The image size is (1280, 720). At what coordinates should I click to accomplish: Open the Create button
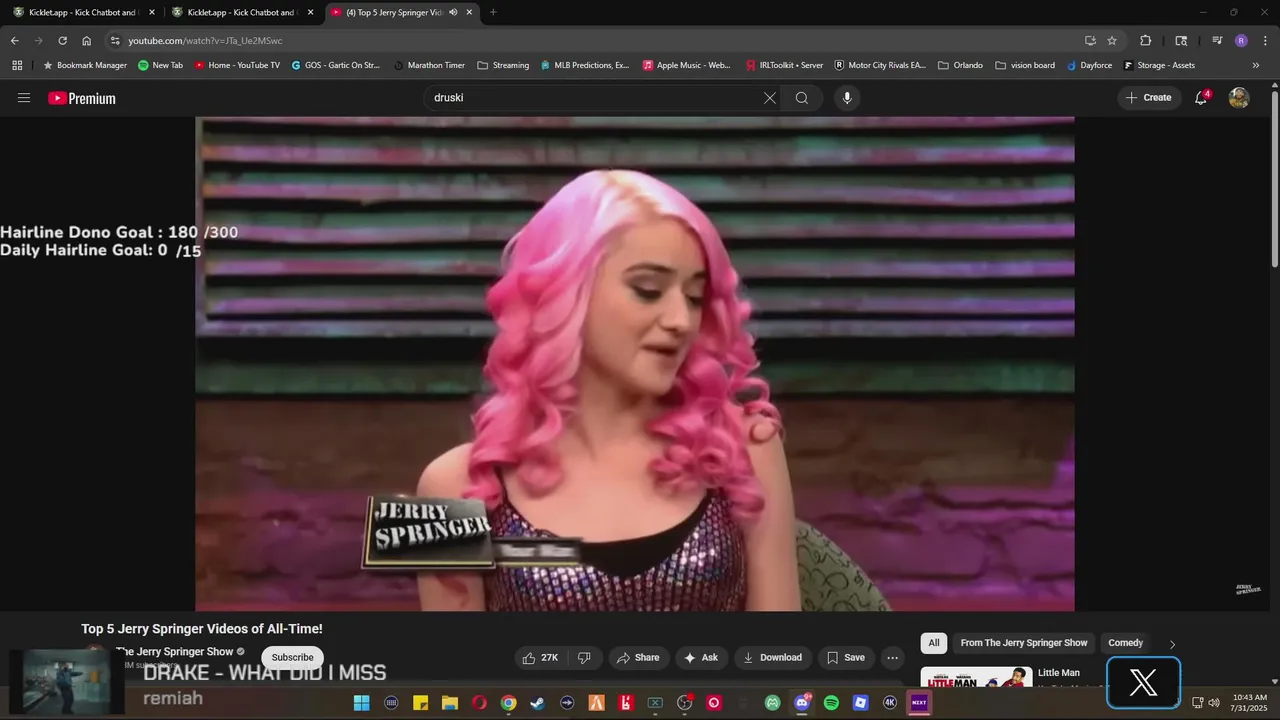click(x=1149, y=98)
